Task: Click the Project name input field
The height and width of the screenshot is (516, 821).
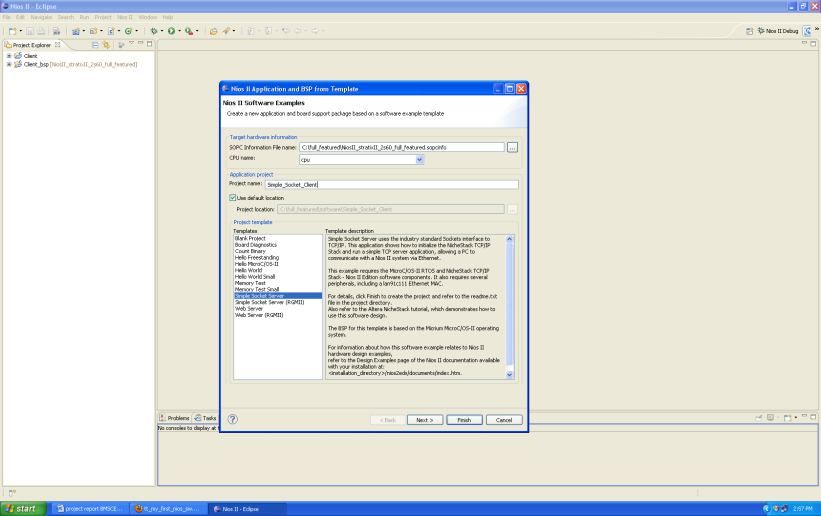Action: [392, 184]
